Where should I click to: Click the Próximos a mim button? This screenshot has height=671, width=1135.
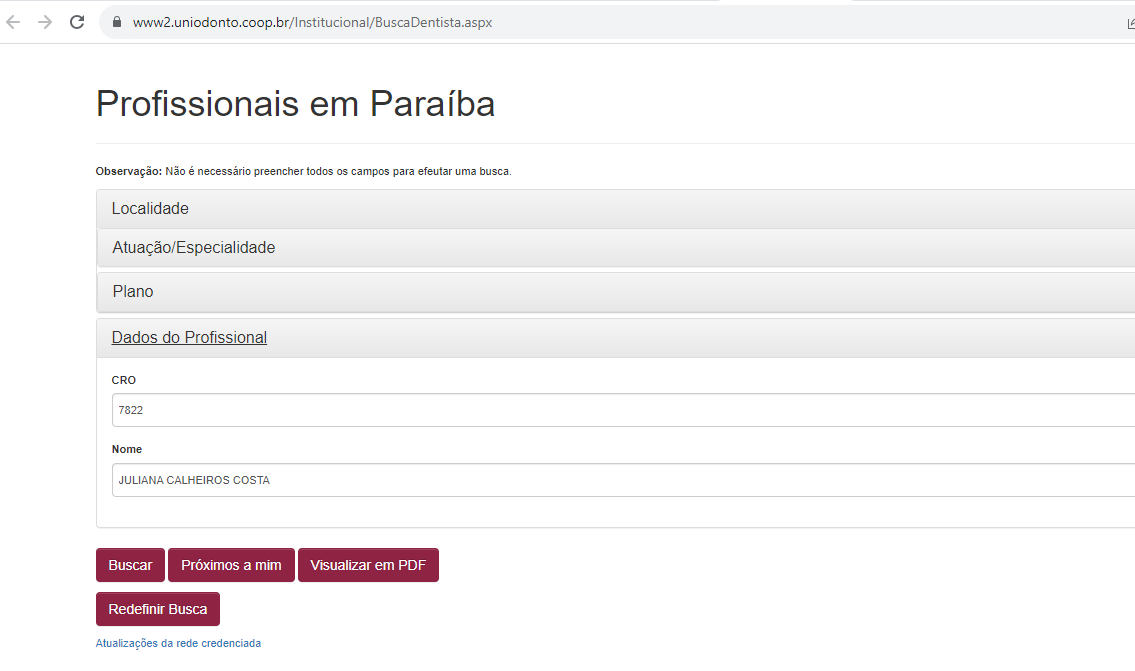click(231, 565)
